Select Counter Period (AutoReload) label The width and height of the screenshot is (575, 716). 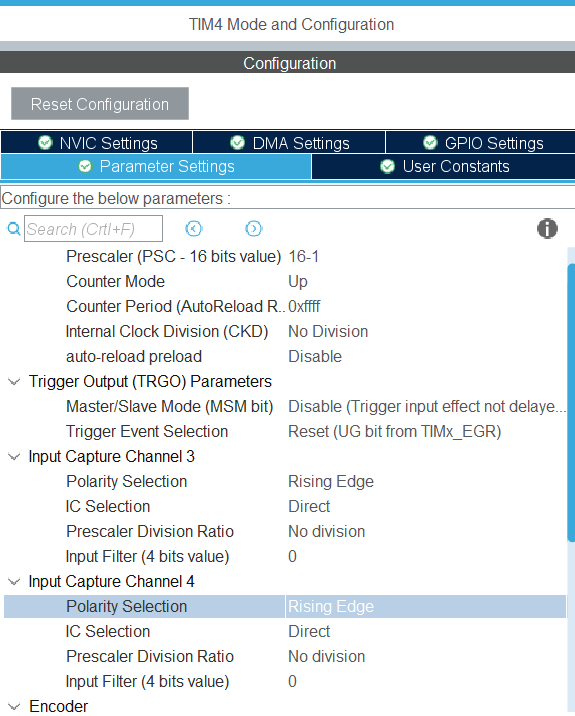(x=175, y=306)
